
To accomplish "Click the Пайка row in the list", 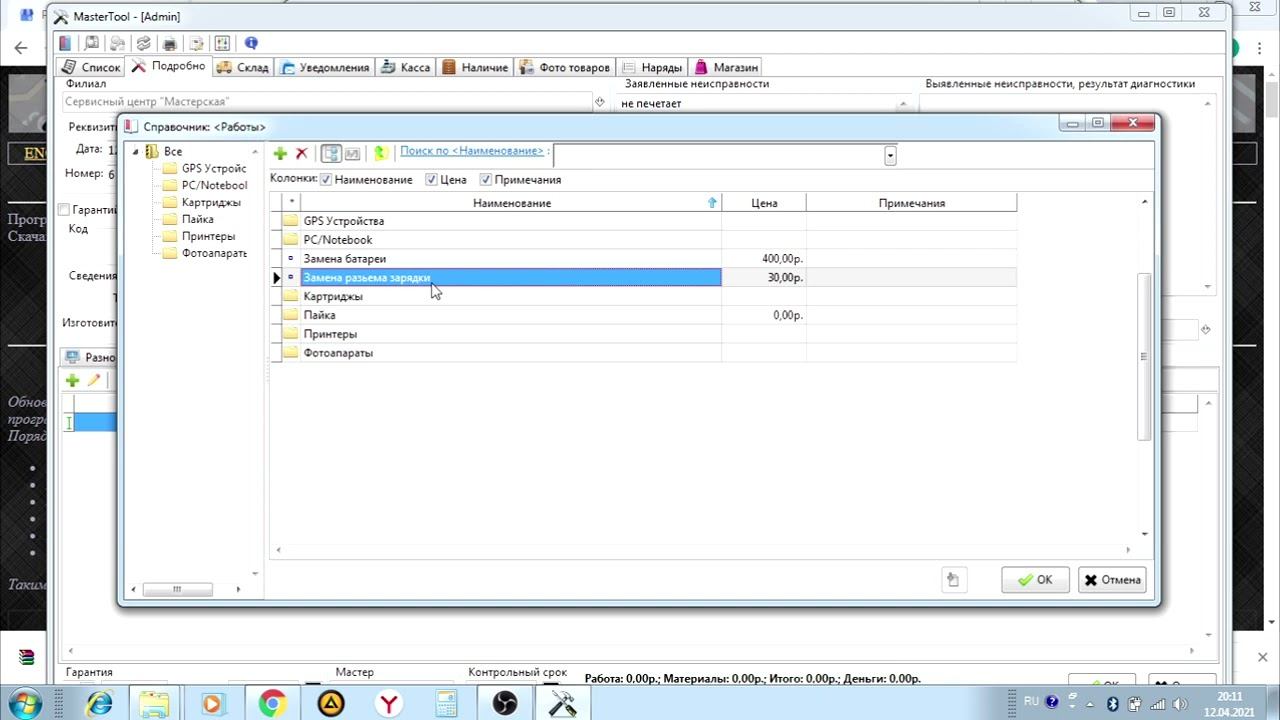I will (x=645, y=315).
